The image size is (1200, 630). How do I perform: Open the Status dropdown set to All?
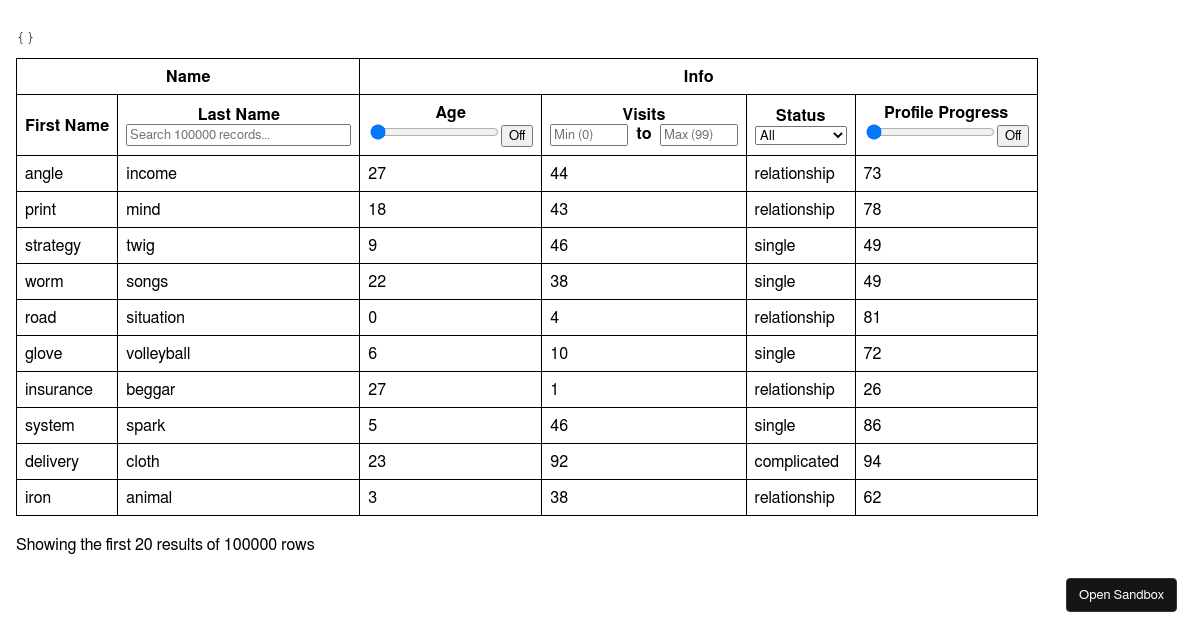pos(801,135)
